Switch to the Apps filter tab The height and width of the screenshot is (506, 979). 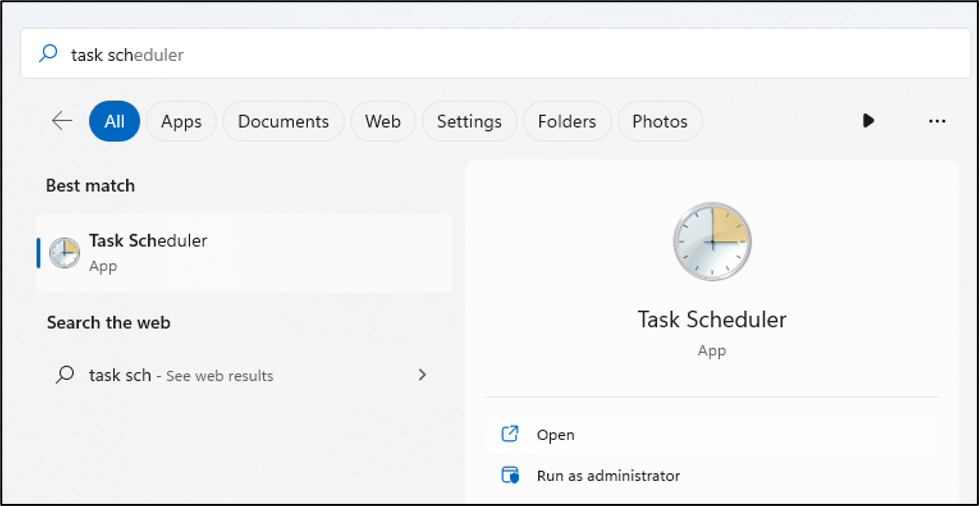click(x=181, y=121)
